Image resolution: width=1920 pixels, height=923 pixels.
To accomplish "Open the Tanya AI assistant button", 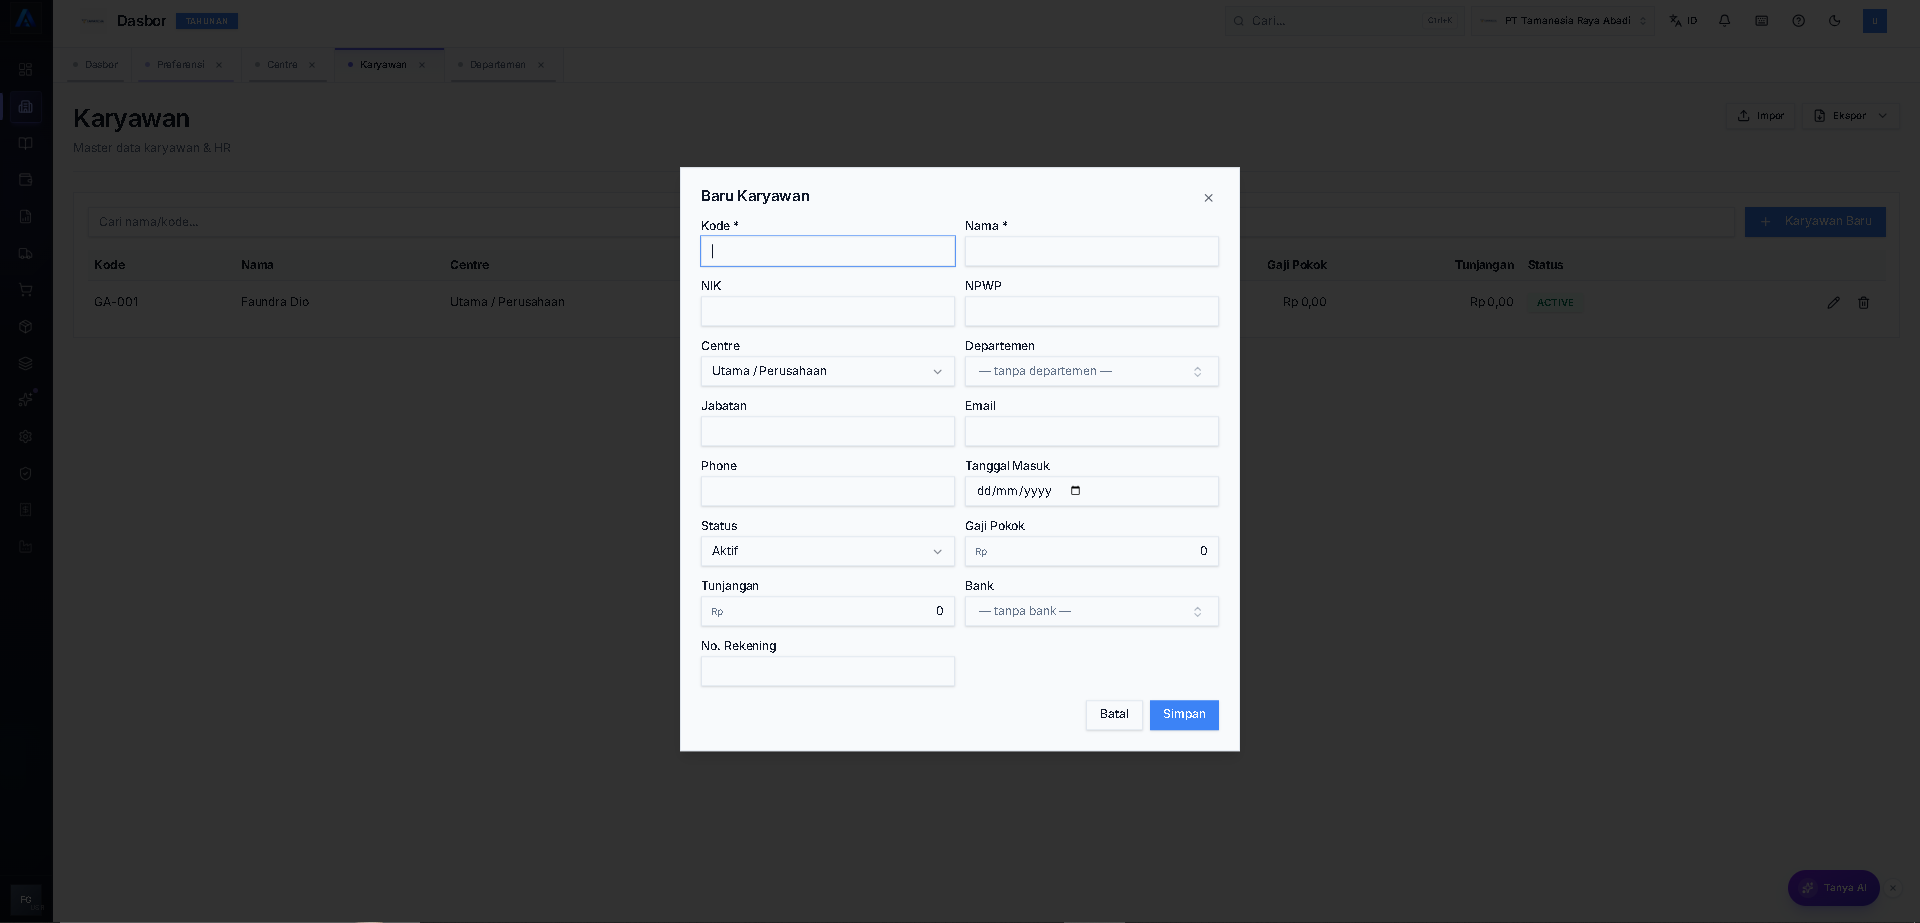I will pos(1834,888).
